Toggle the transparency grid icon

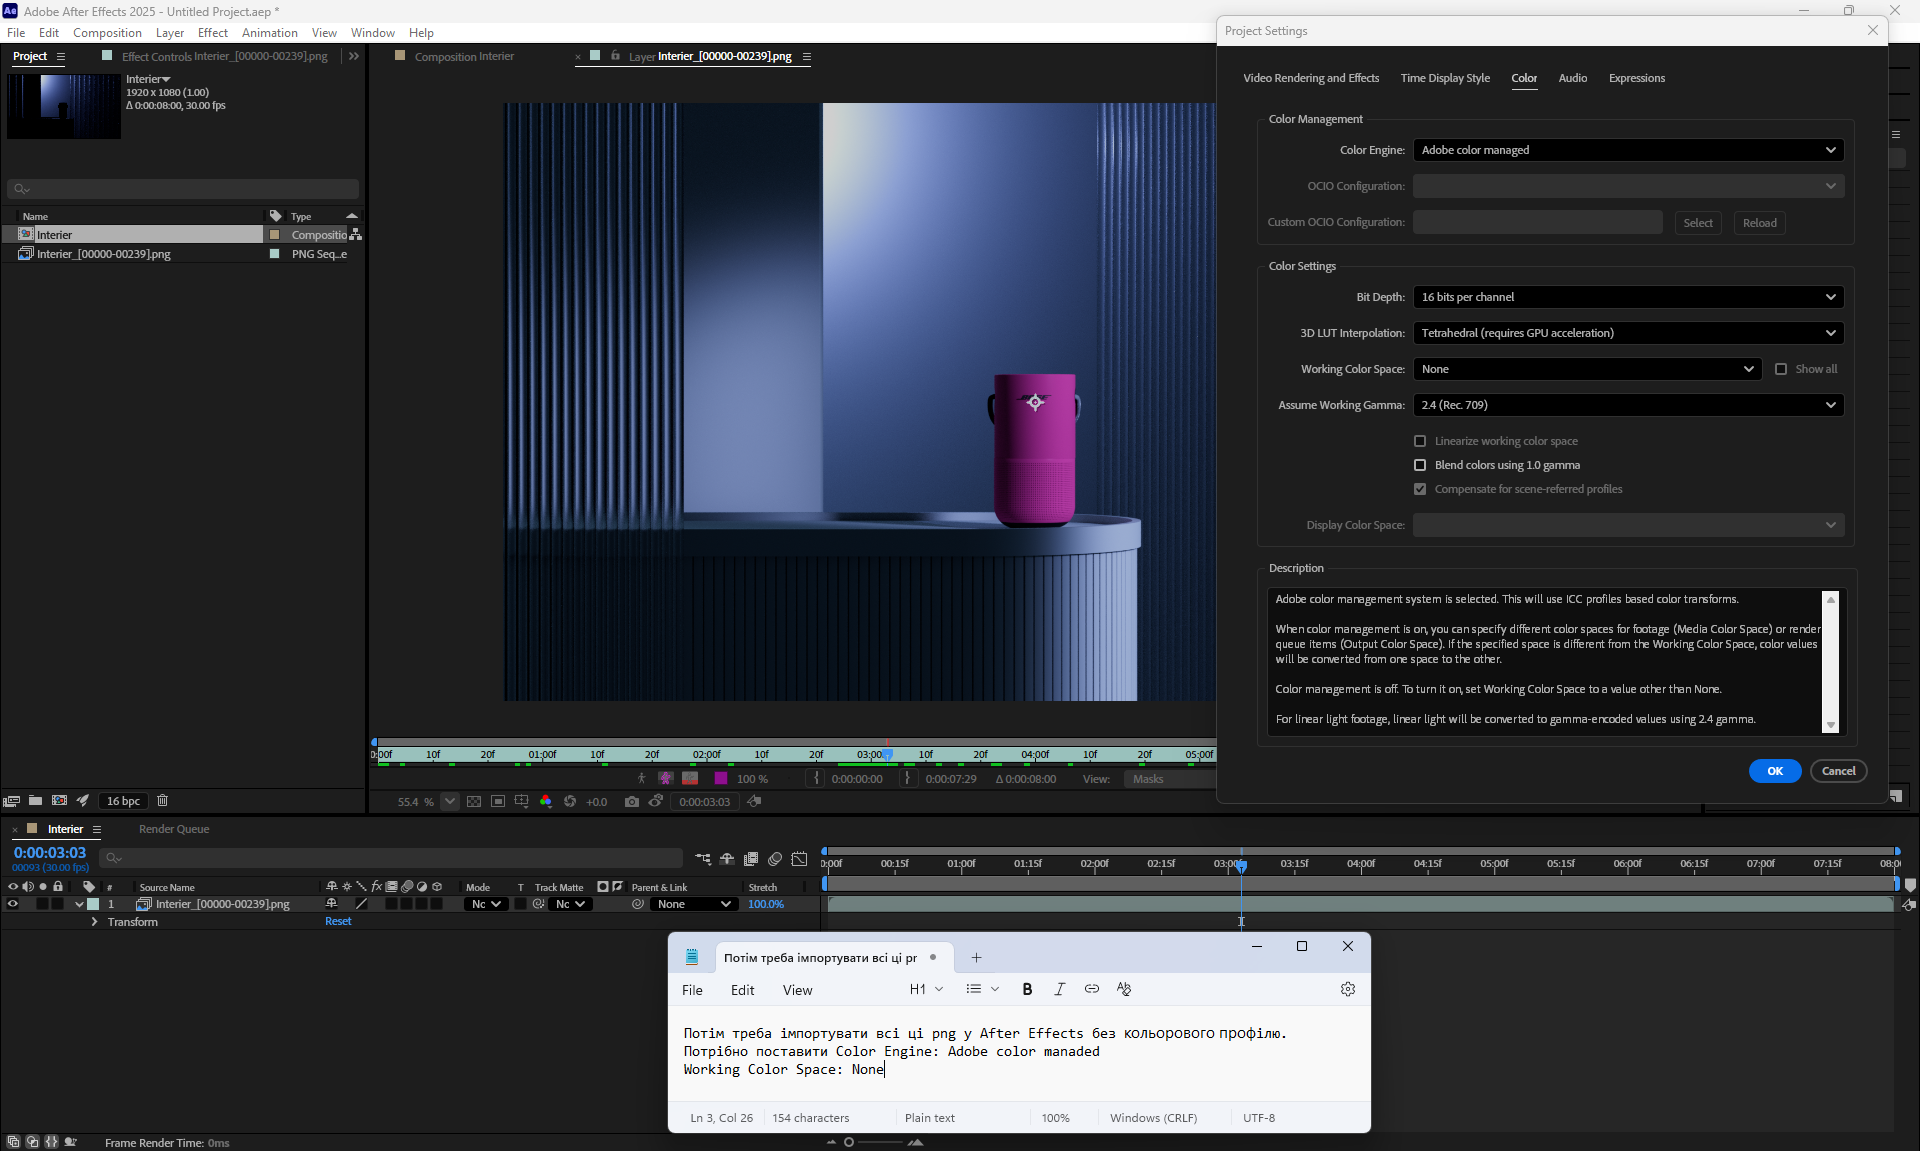pos(474,802)
